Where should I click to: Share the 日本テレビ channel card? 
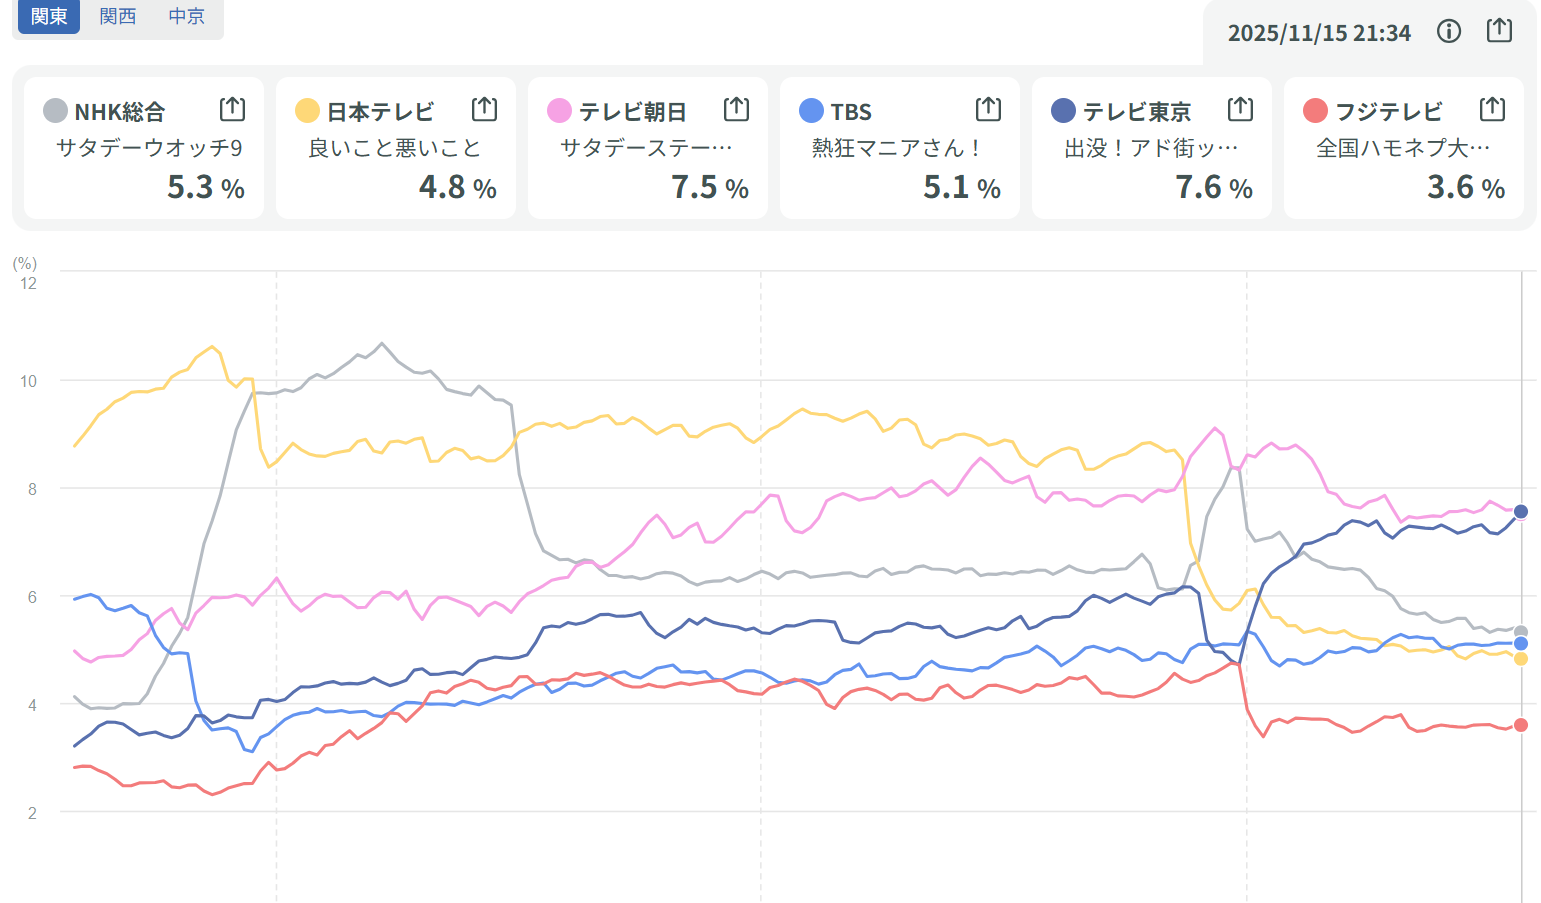tap(484, 109)
